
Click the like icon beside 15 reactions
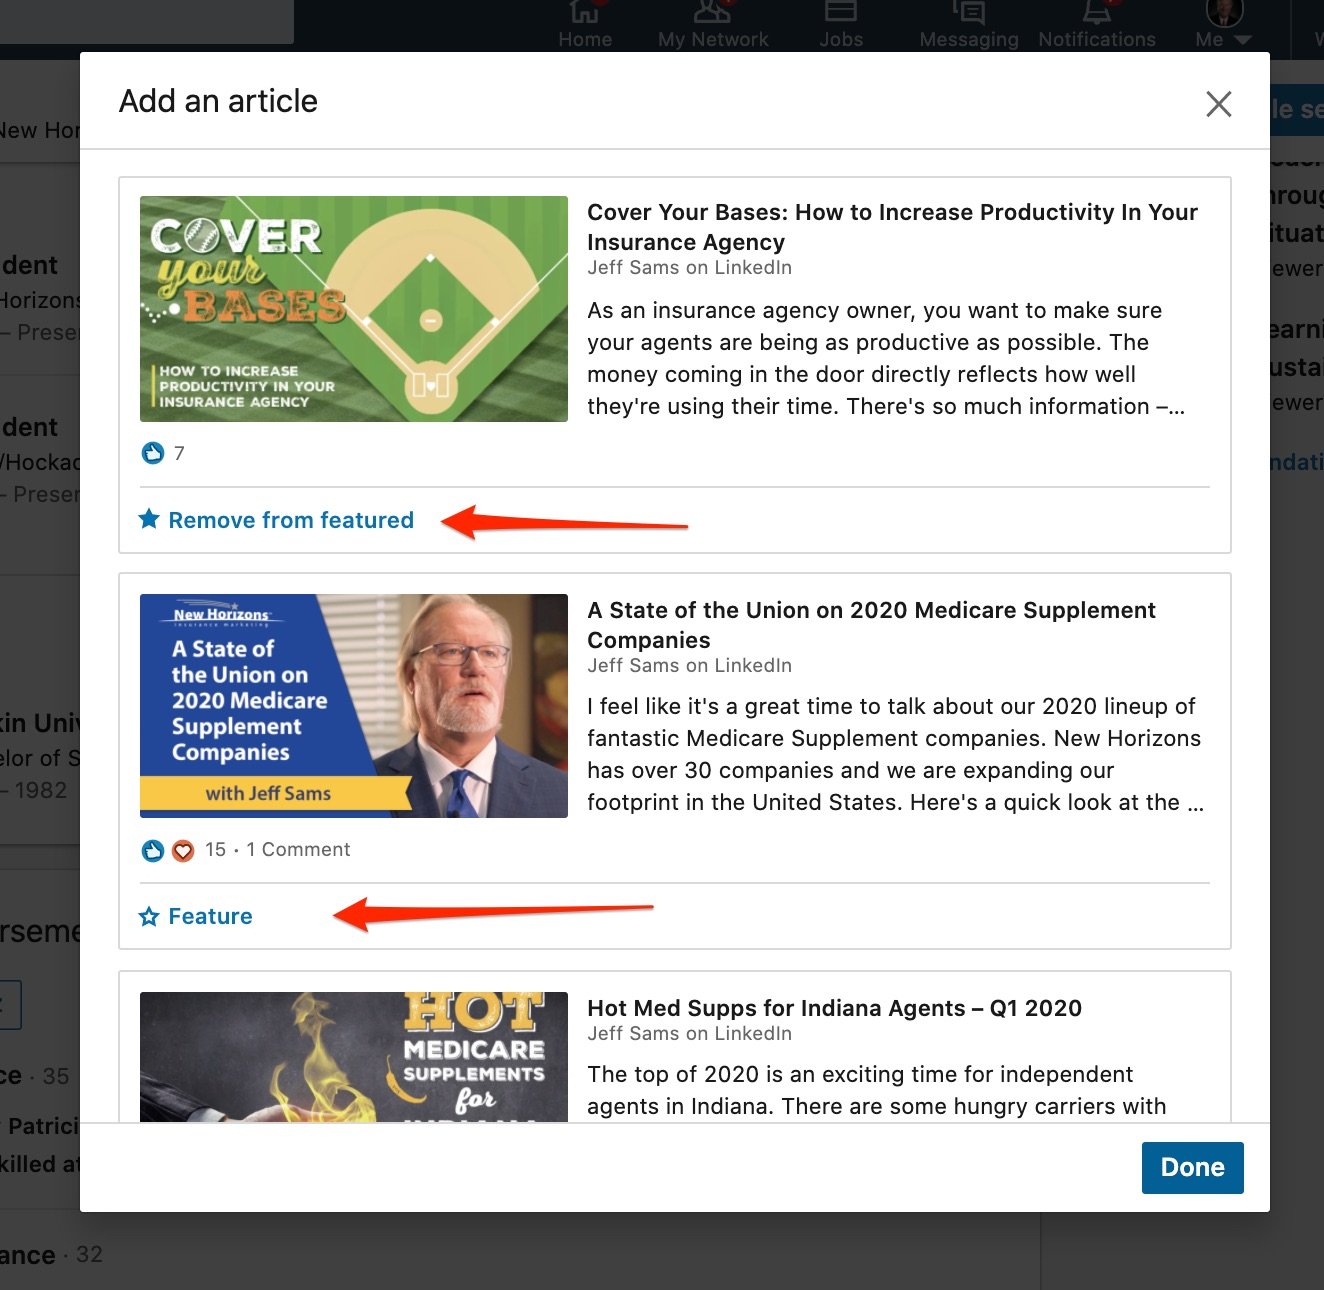(152, 850)
